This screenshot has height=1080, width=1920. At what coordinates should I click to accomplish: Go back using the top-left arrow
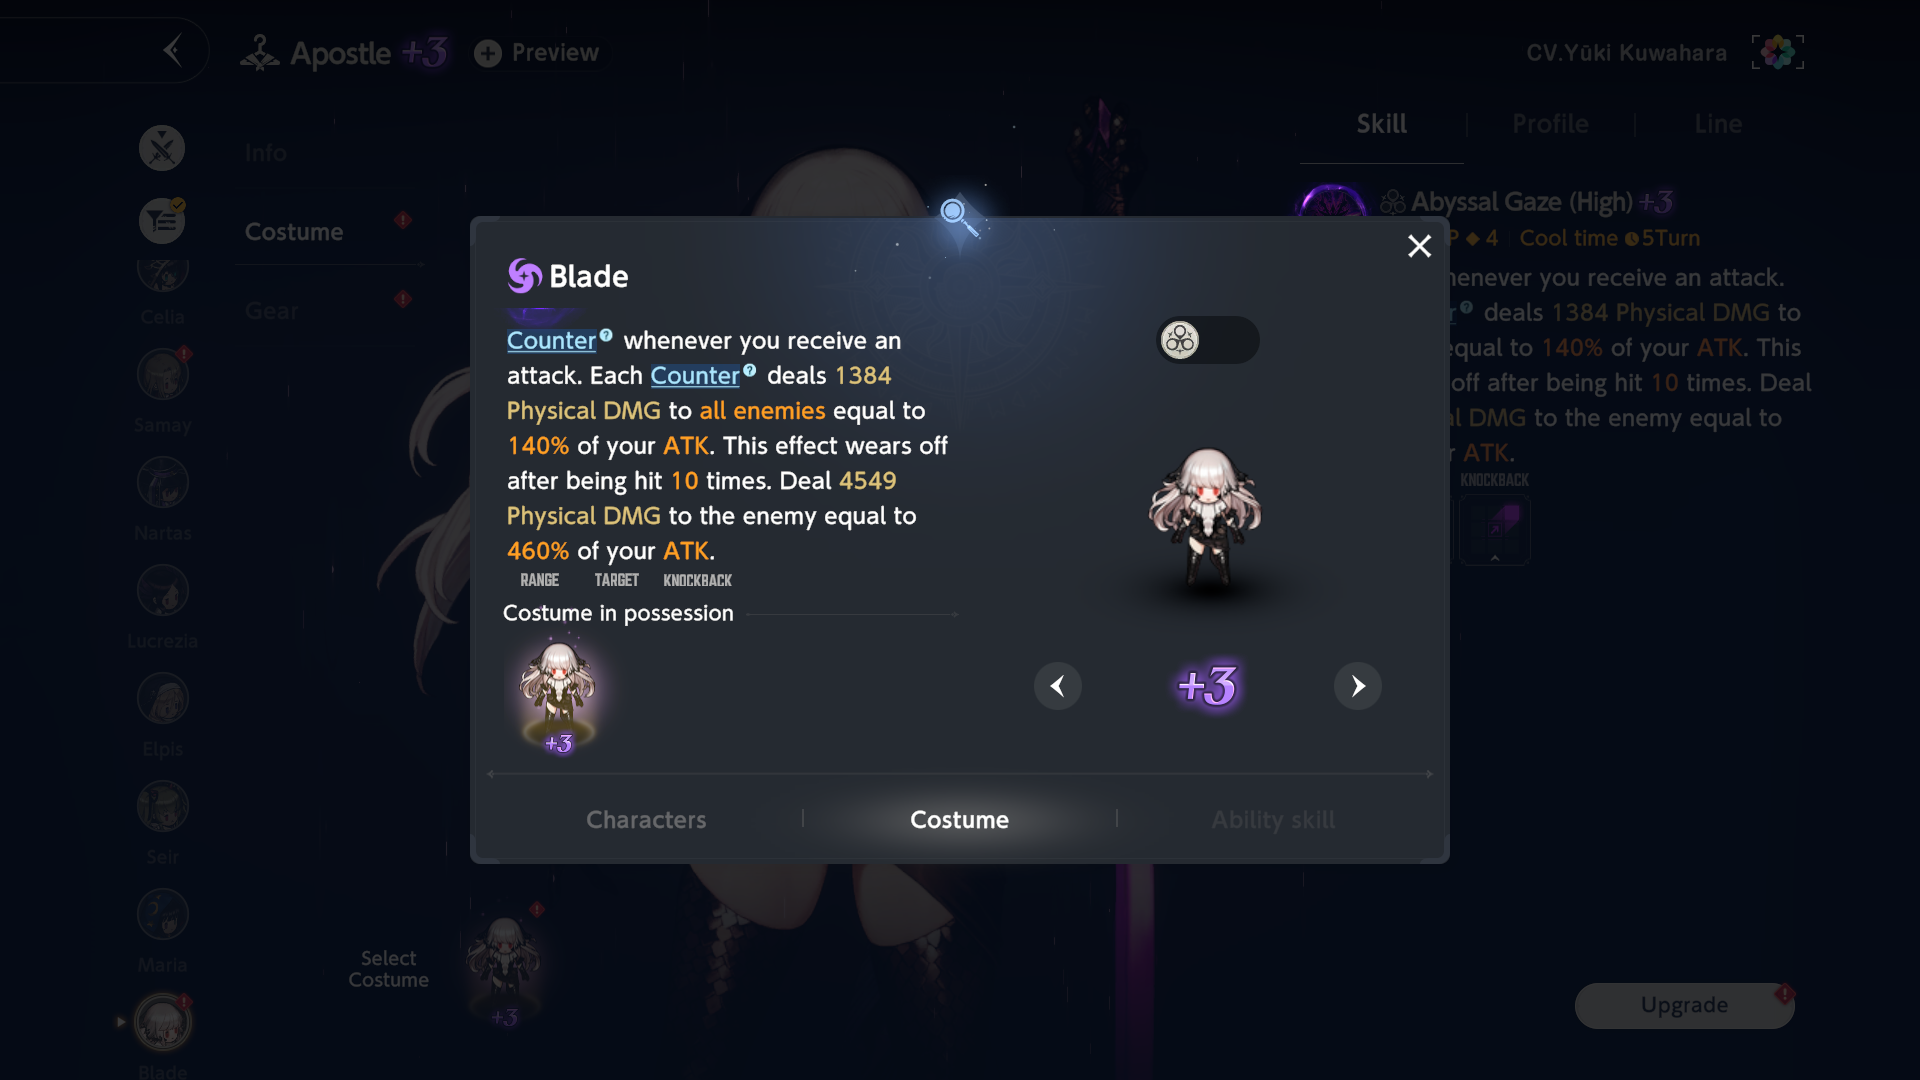click(x=172, y=50)
